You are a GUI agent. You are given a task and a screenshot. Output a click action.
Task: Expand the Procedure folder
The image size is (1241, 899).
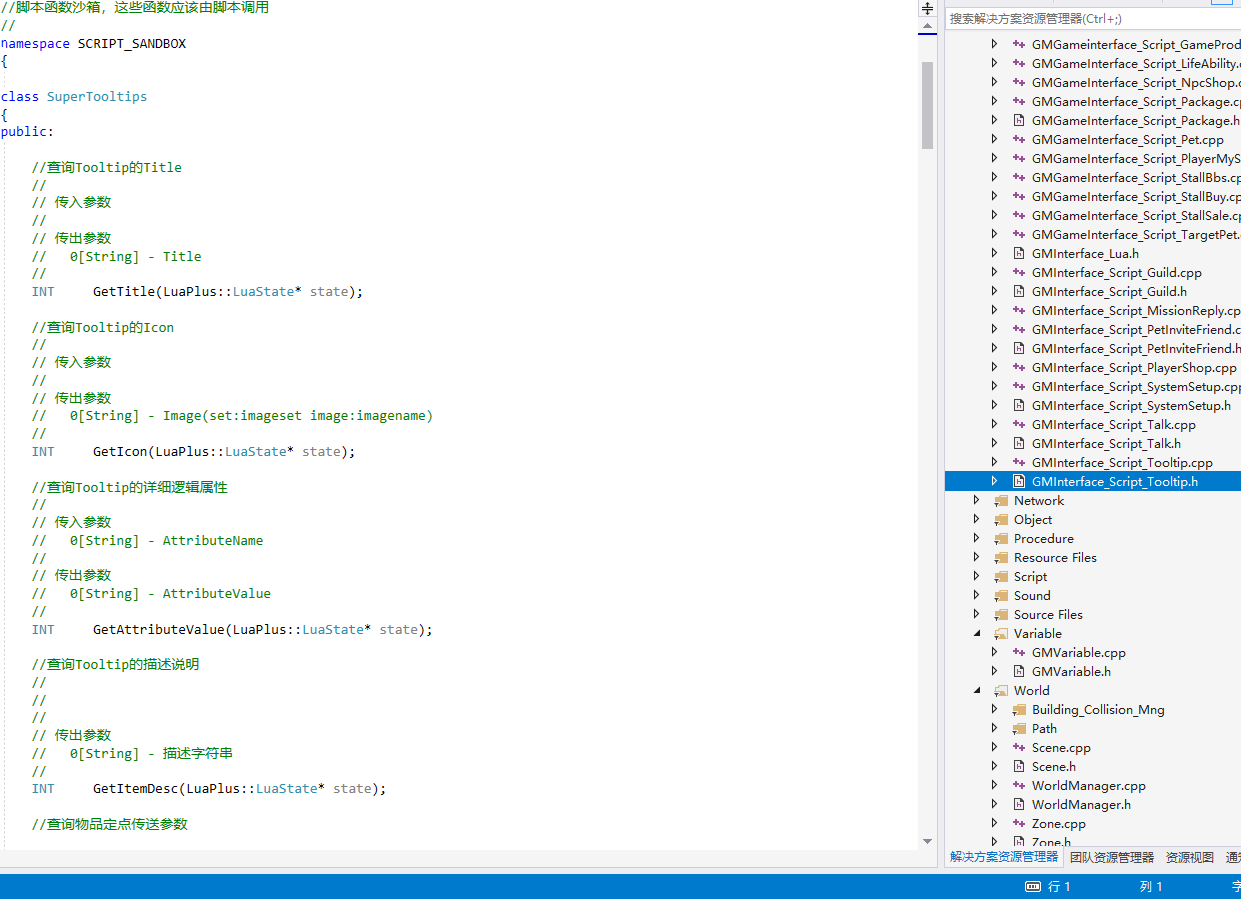pos(977,539)
